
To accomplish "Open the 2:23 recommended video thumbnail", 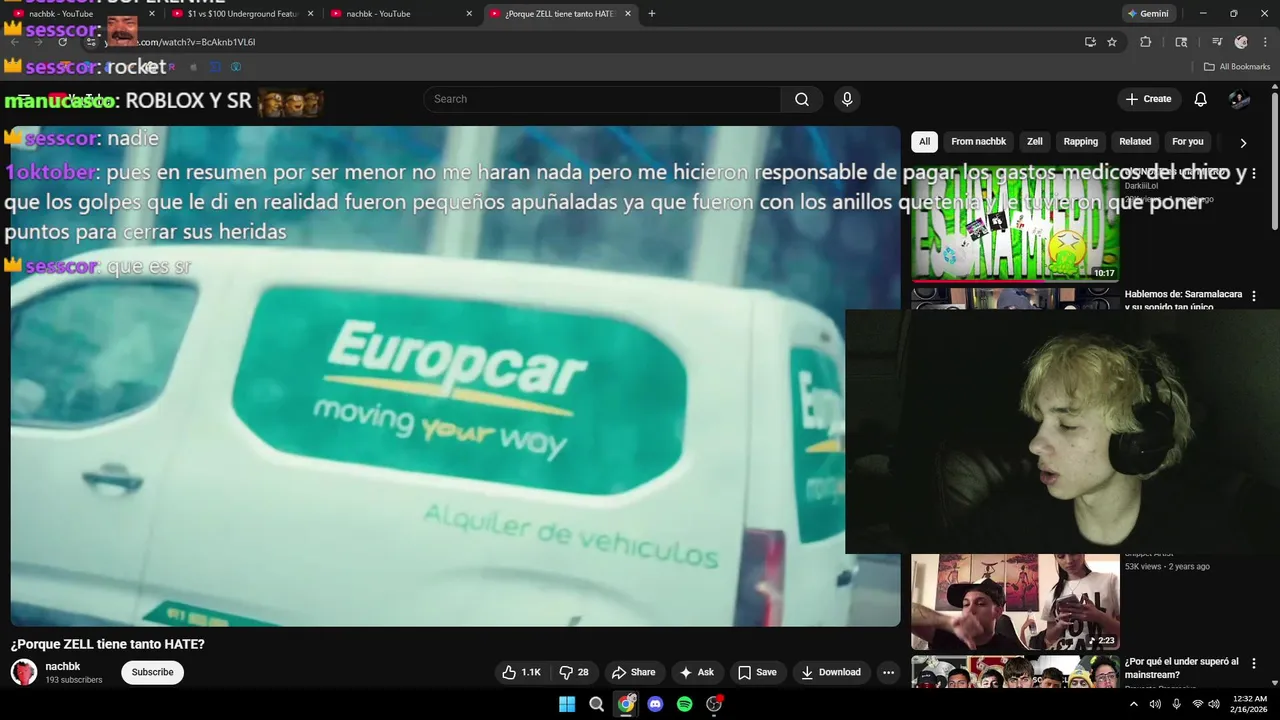I will (1015, 601).
